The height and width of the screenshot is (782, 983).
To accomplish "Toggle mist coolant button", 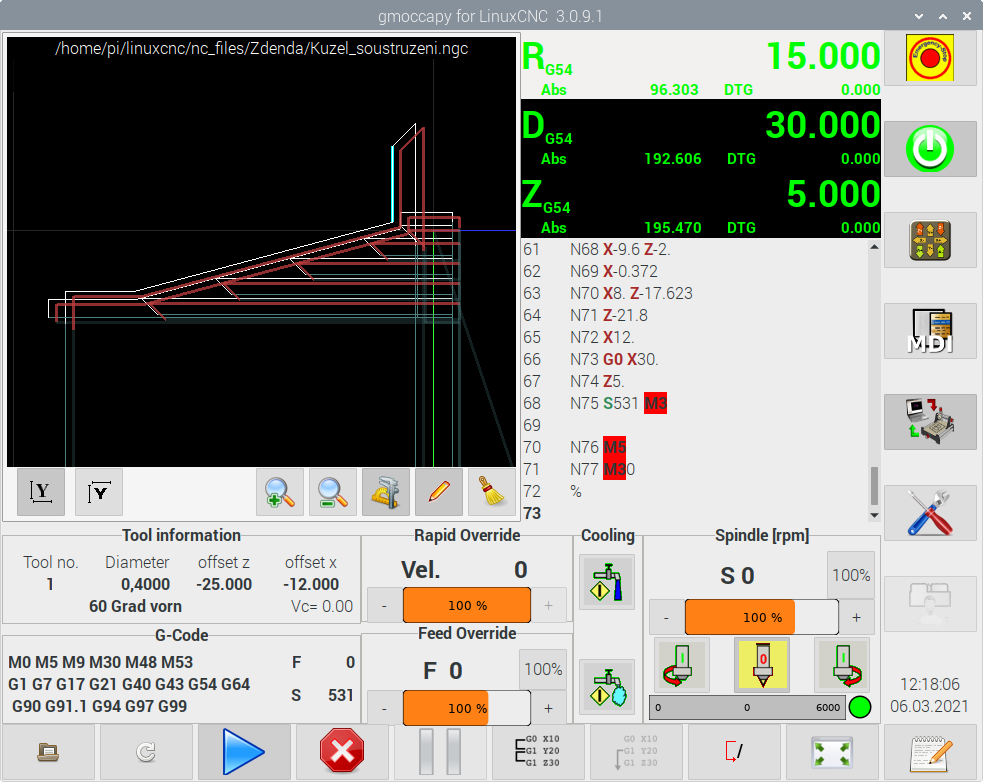I will pos(607,686).
